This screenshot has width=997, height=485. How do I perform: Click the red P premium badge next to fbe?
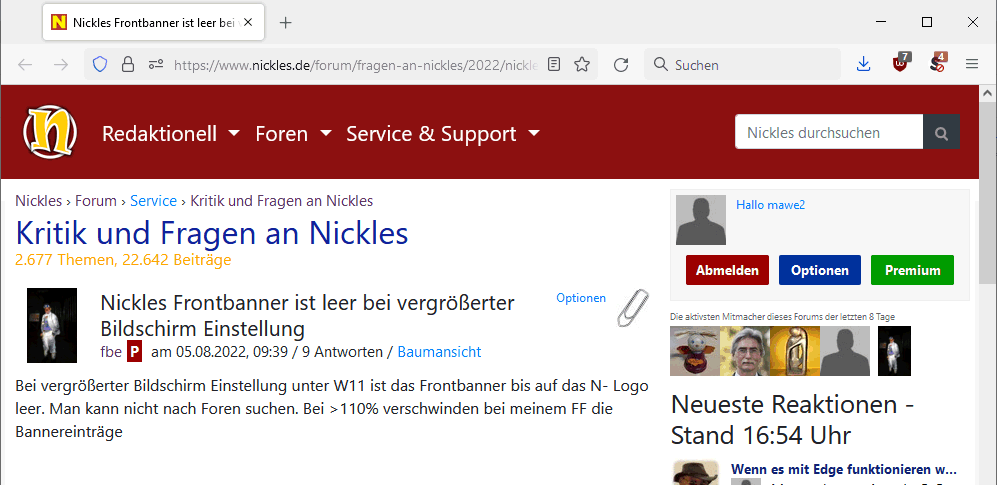pyautogui.click(x=134, y=352)
